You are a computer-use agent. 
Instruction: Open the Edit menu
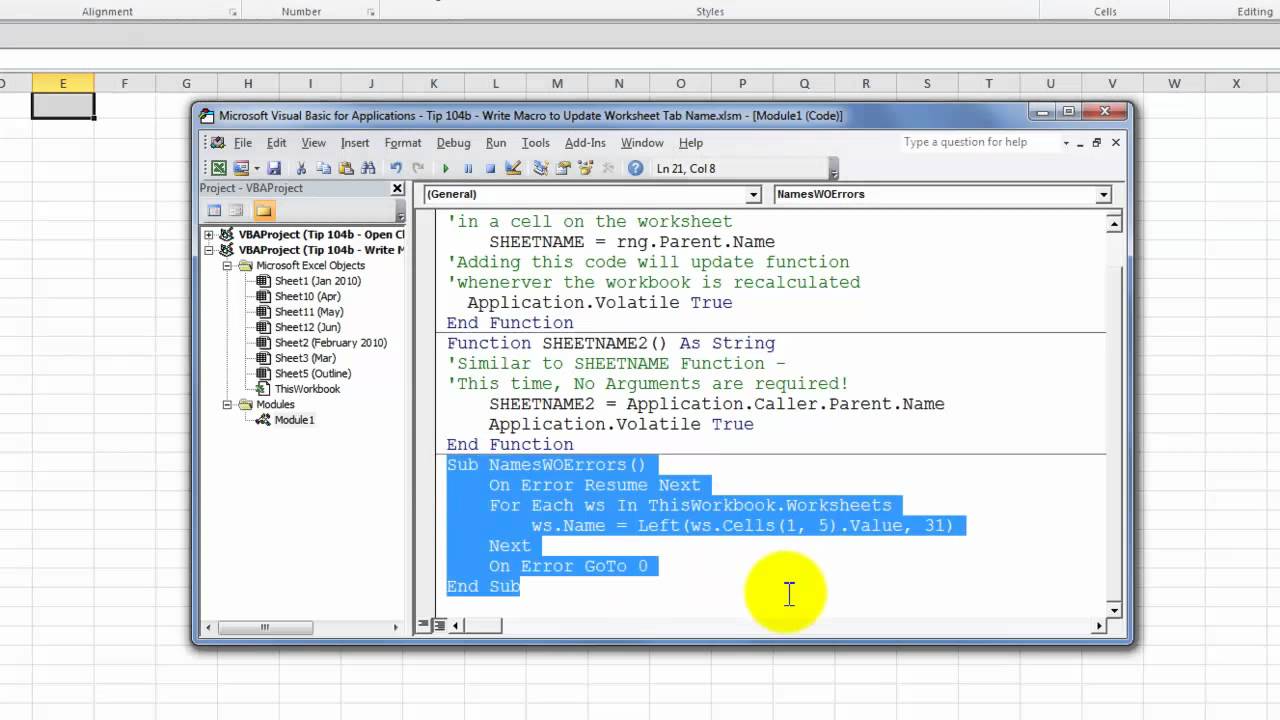[276, 143]
